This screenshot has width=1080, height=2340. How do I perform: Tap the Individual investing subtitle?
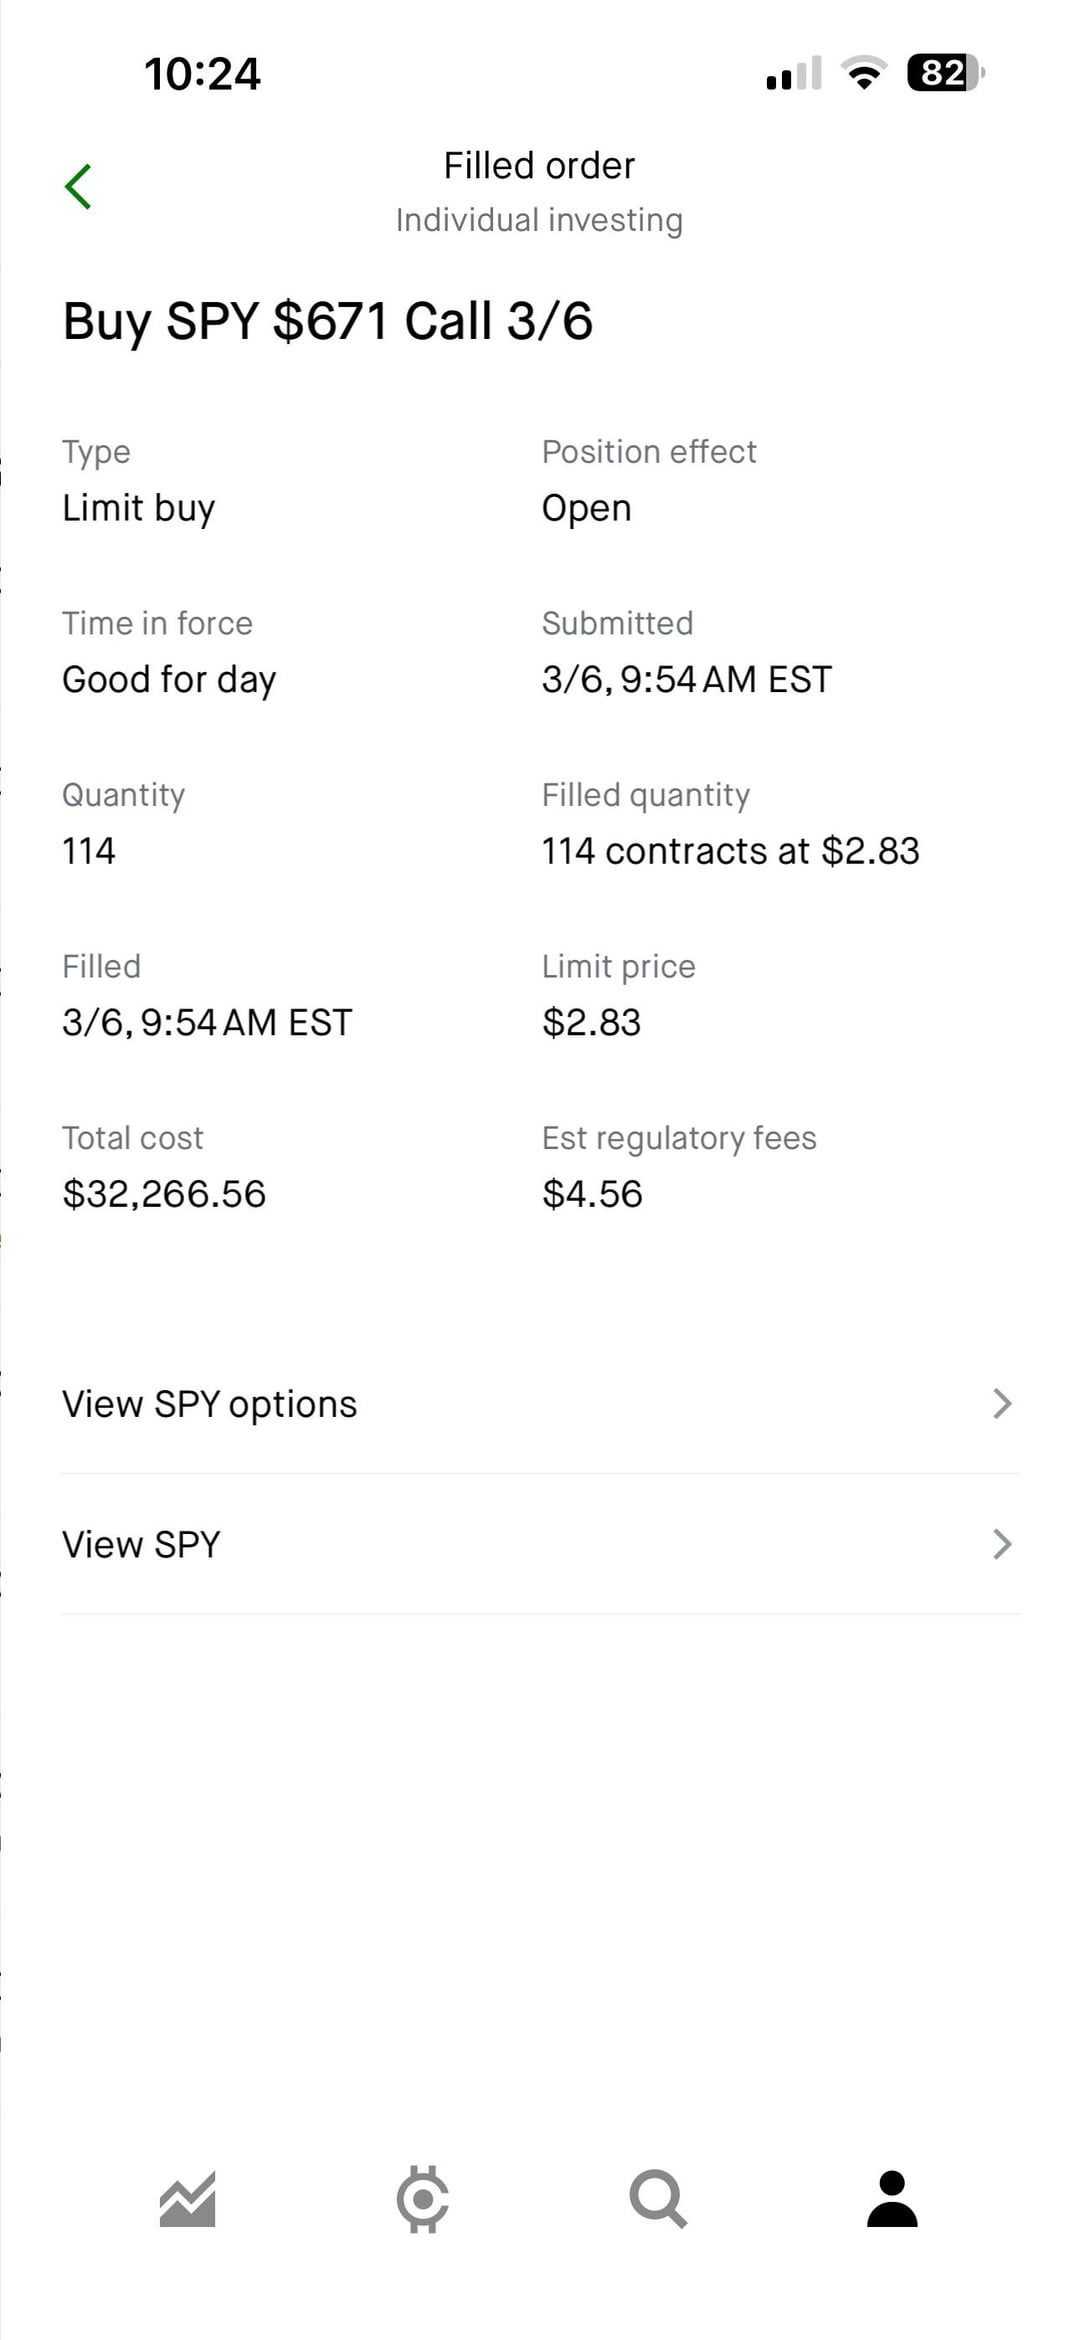[x=539, y=220]
